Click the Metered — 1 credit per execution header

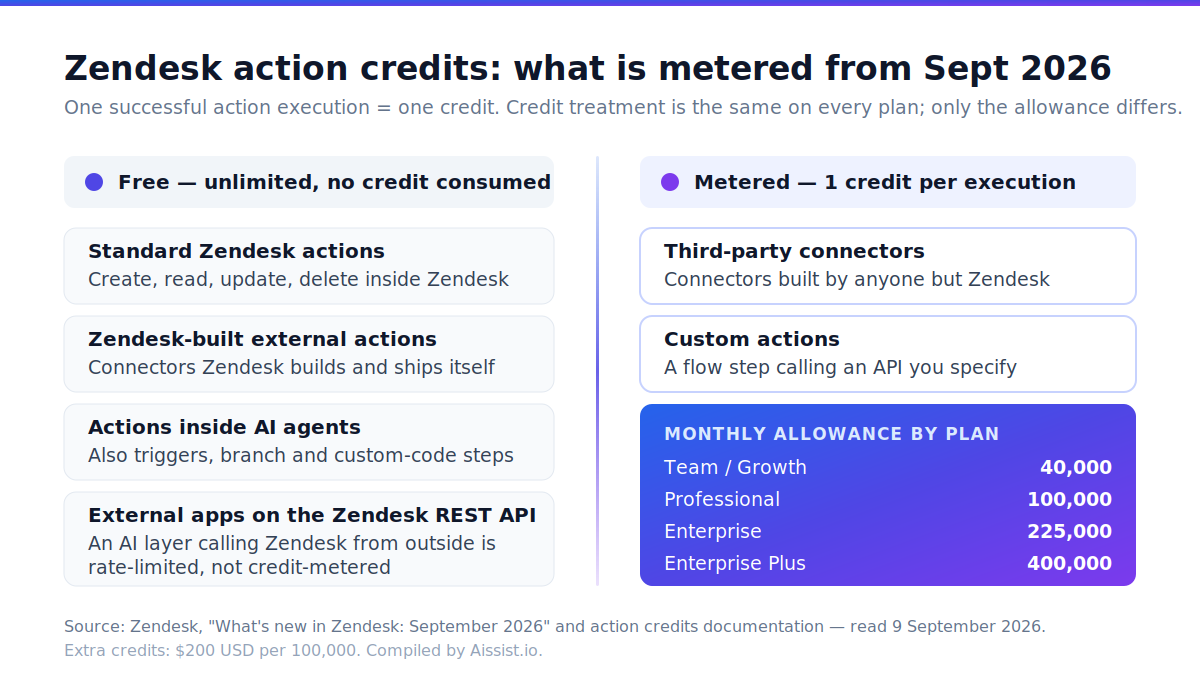pyautogui.click(x=888, y=182)
